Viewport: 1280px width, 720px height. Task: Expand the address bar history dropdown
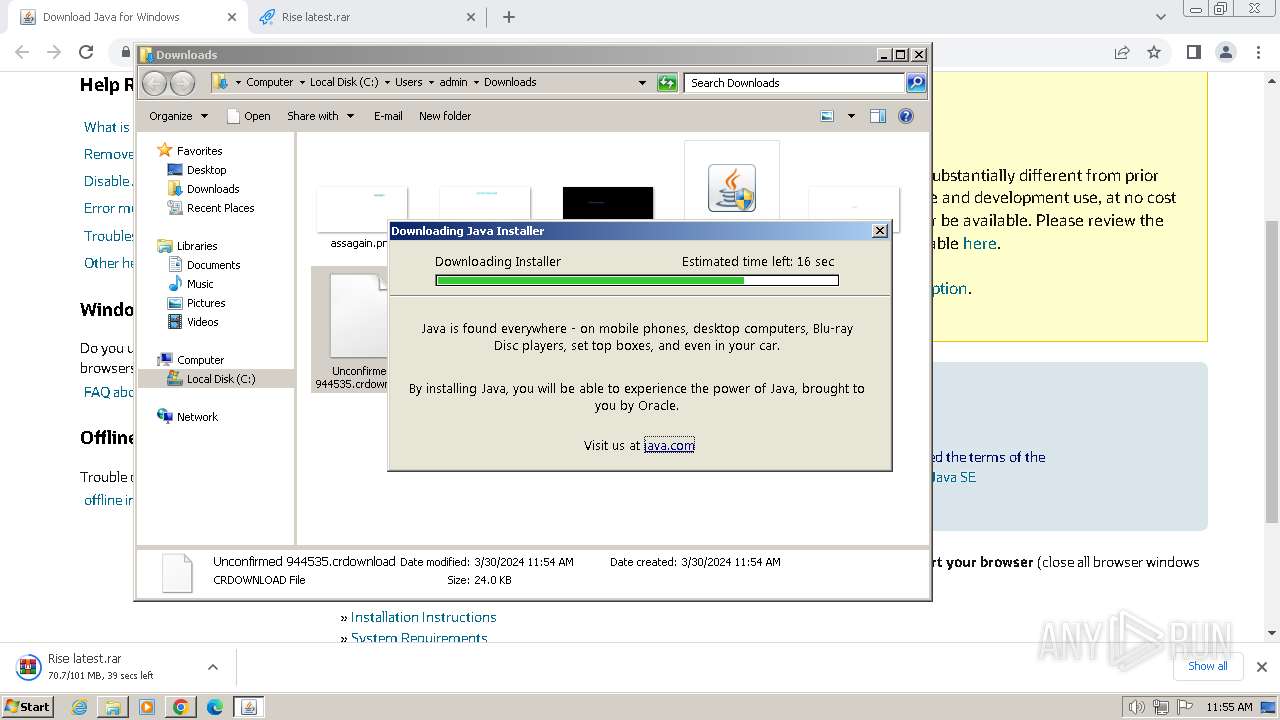point(642,83)
